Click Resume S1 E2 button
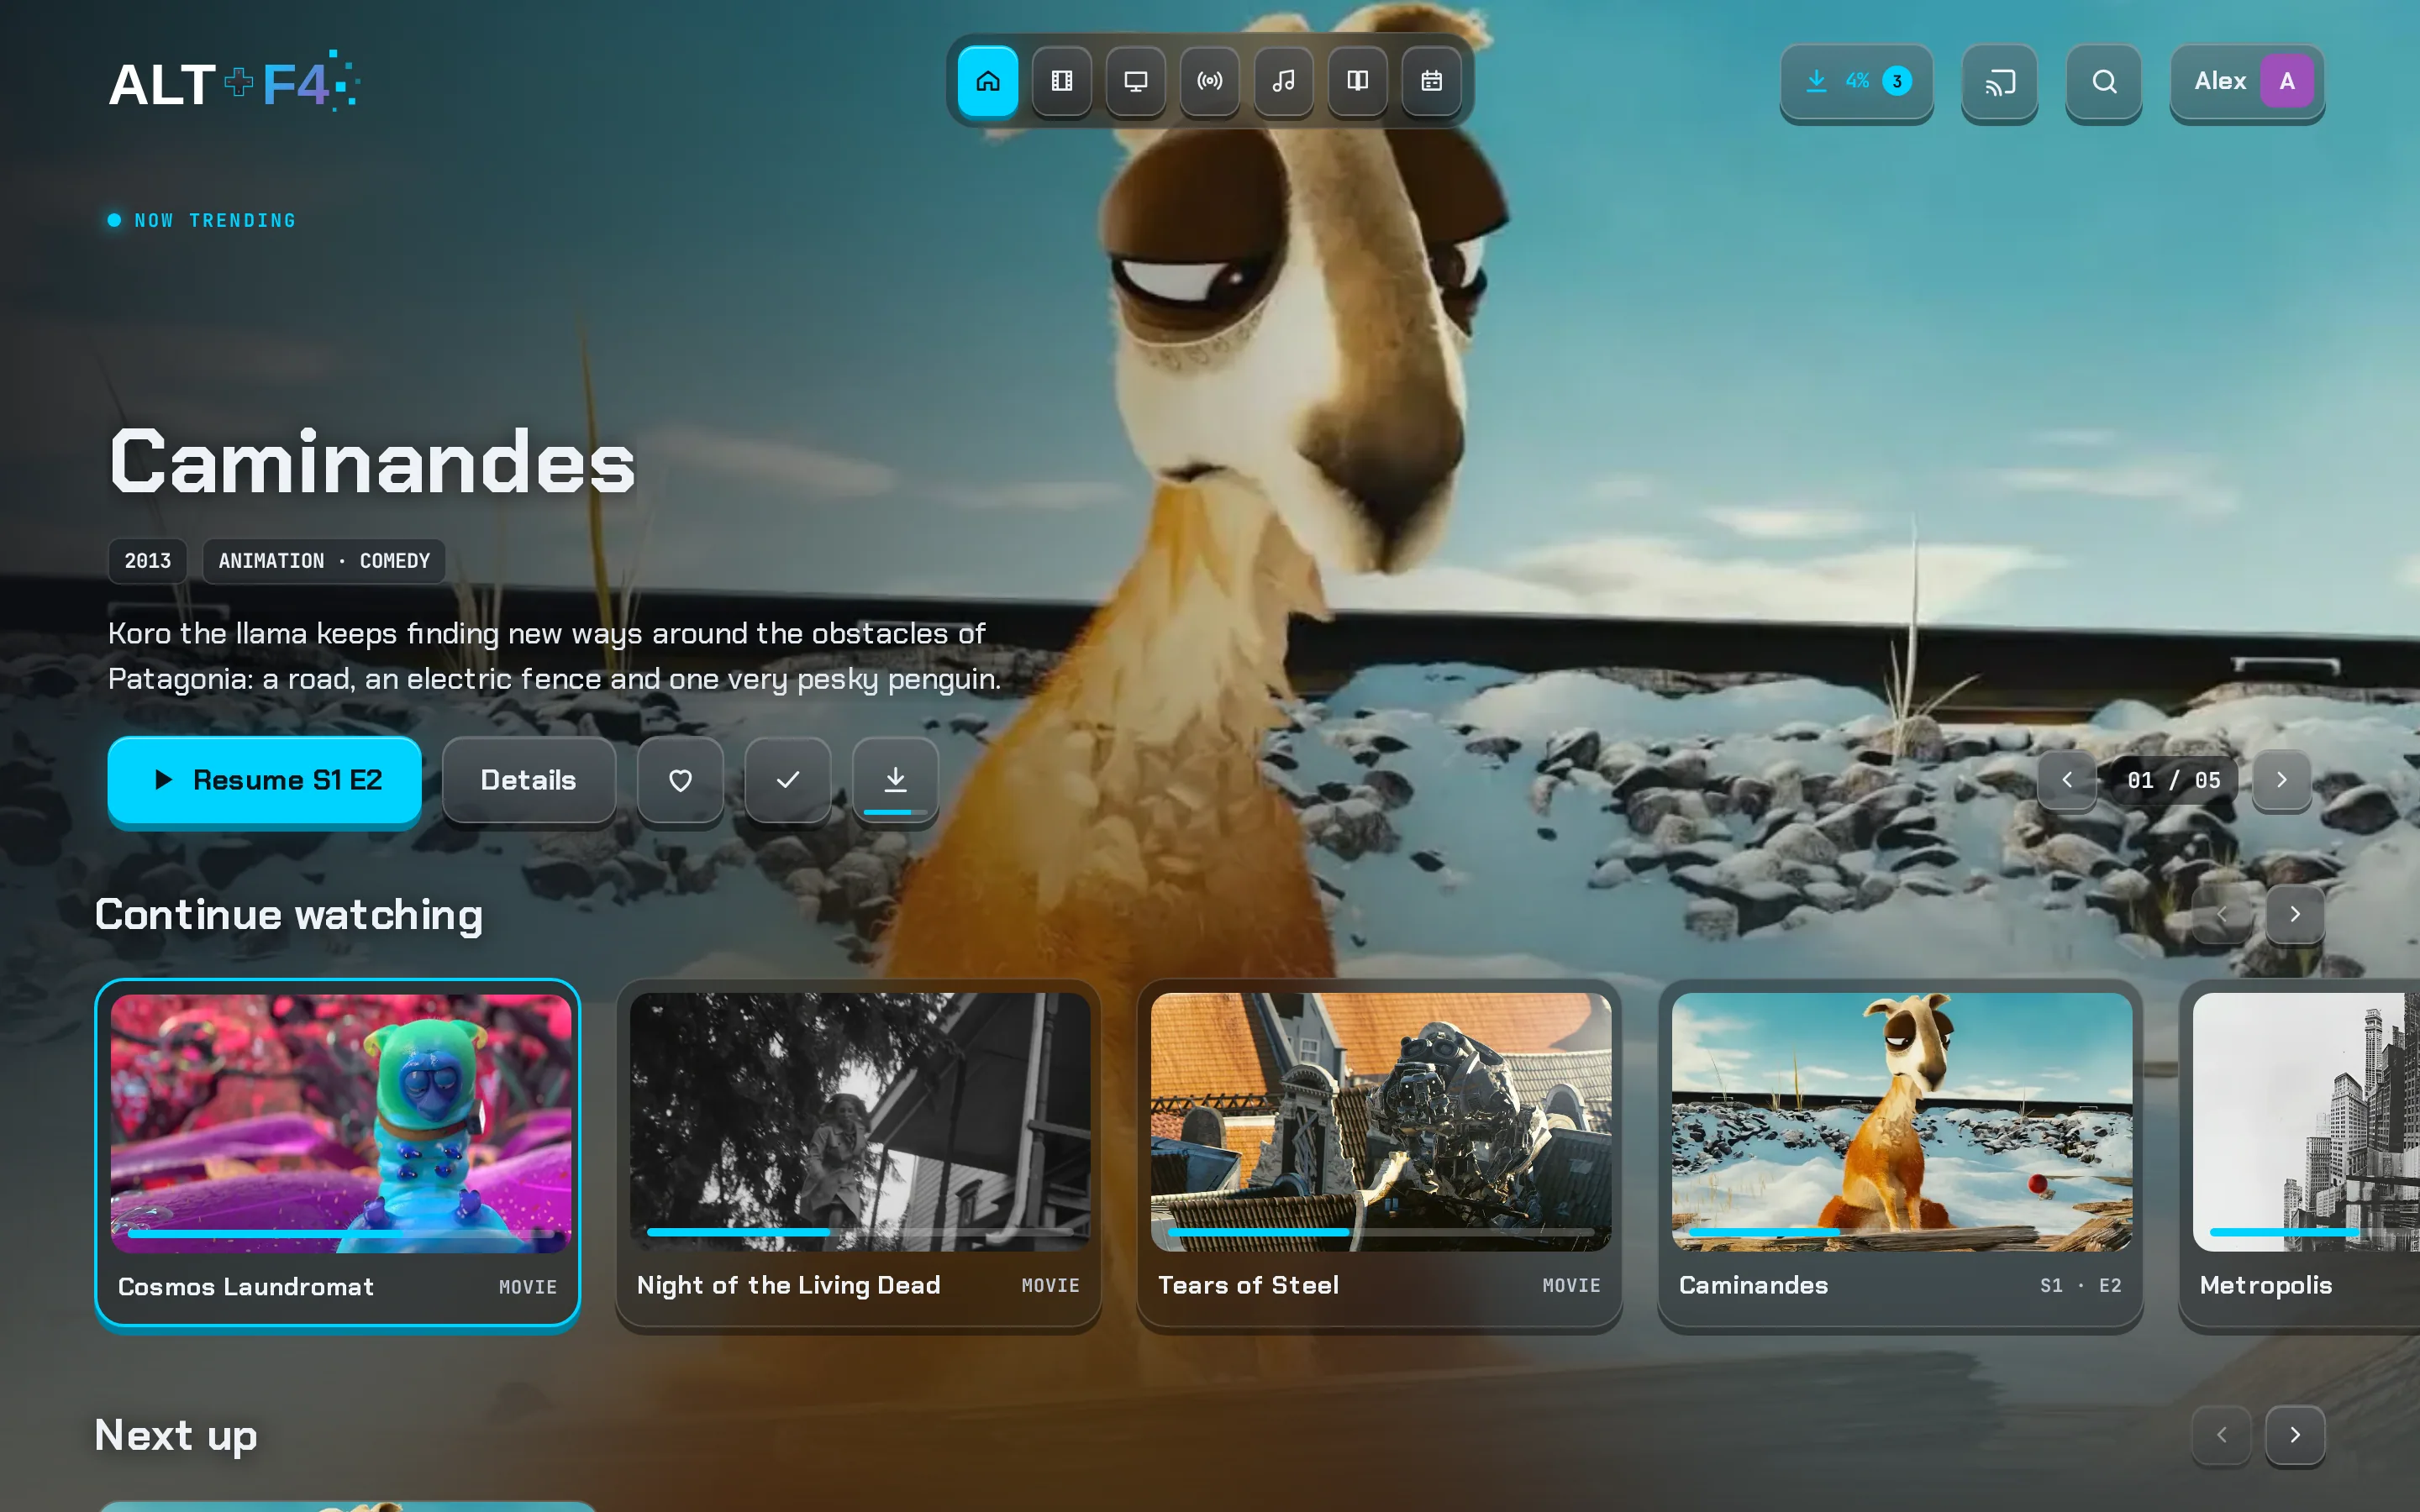2420x1512 pixels. click(x=264, y=780)
